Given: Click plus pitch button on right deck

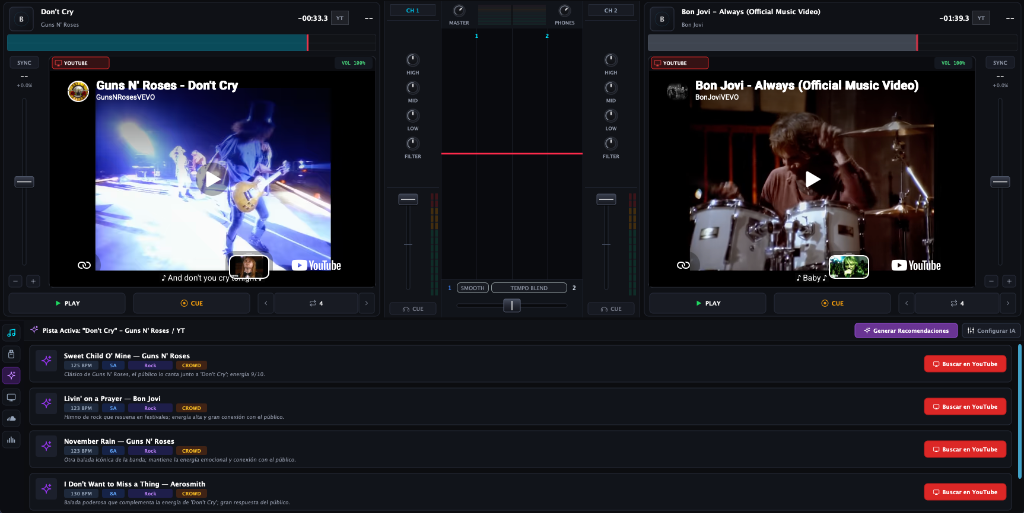Looking at the screenshot, I should 1009,281.
